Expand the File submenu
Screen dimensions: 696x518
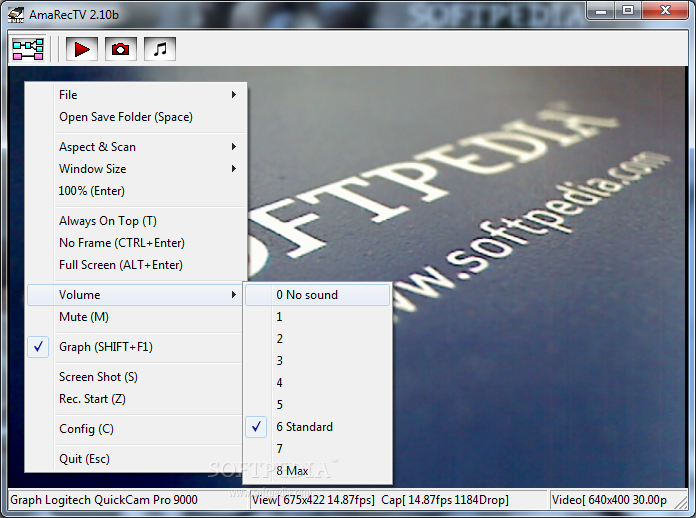tap(137, 95)
